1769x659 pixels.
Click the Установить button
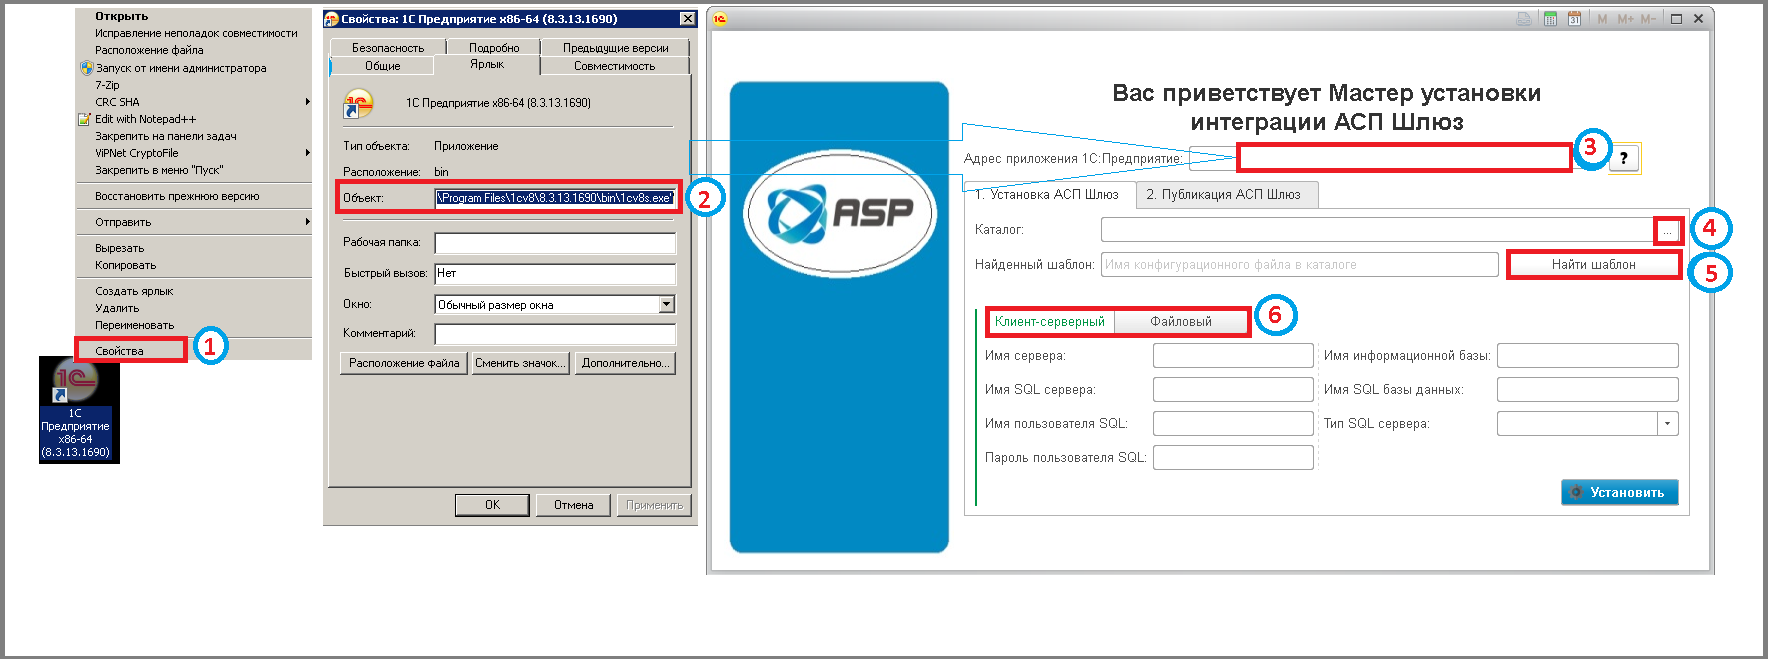[x=1620, y=492]
